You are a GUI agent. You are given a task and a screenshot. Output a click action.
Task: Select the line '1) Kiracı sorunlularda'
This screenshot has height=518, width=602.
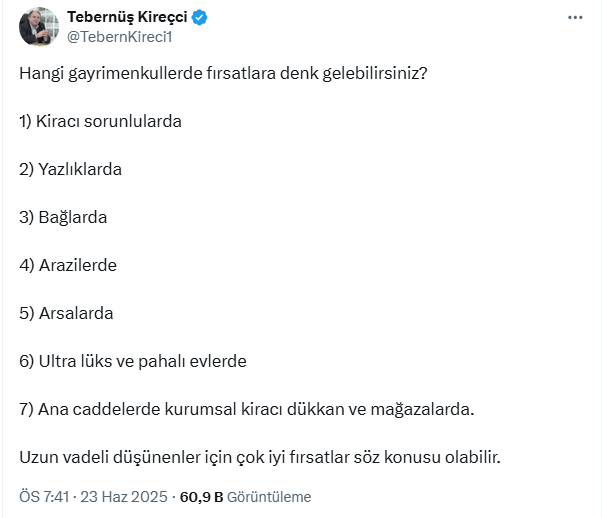point(100,122)
